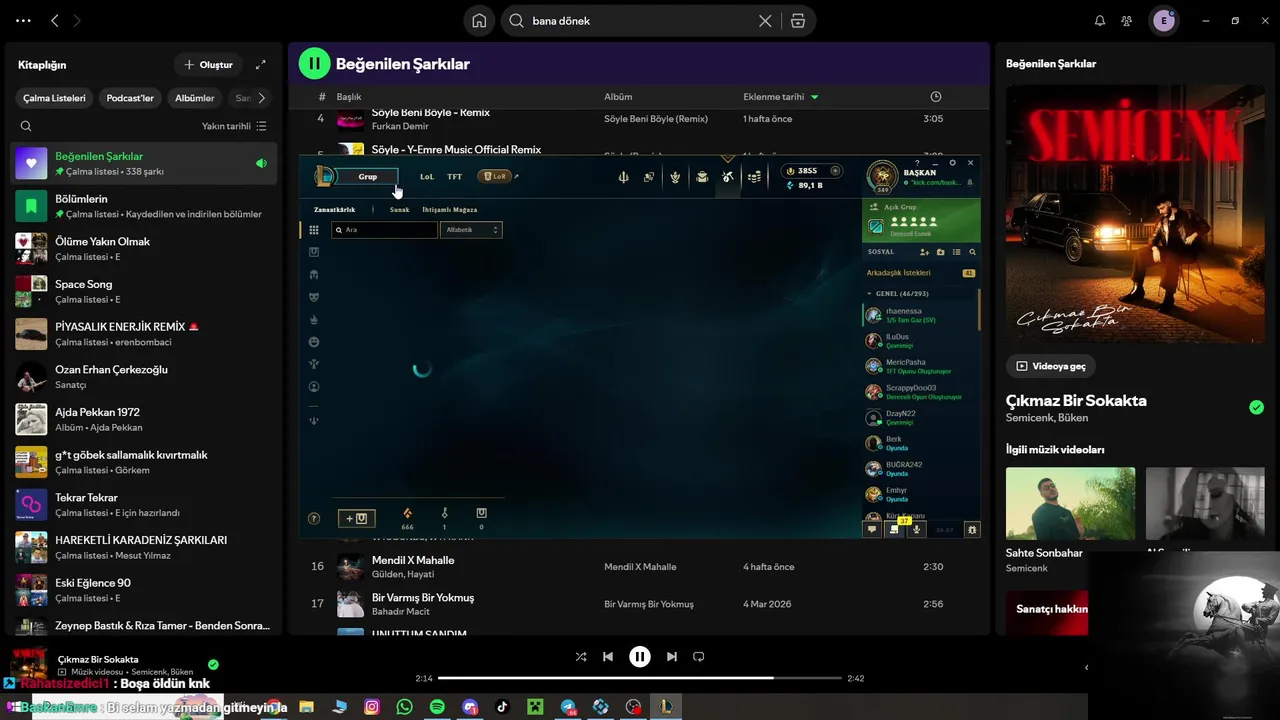1280x720 pixels.
Task: Pause the Beğenilen Şarkılar playlist with the green button
Action: coord(314,63)
